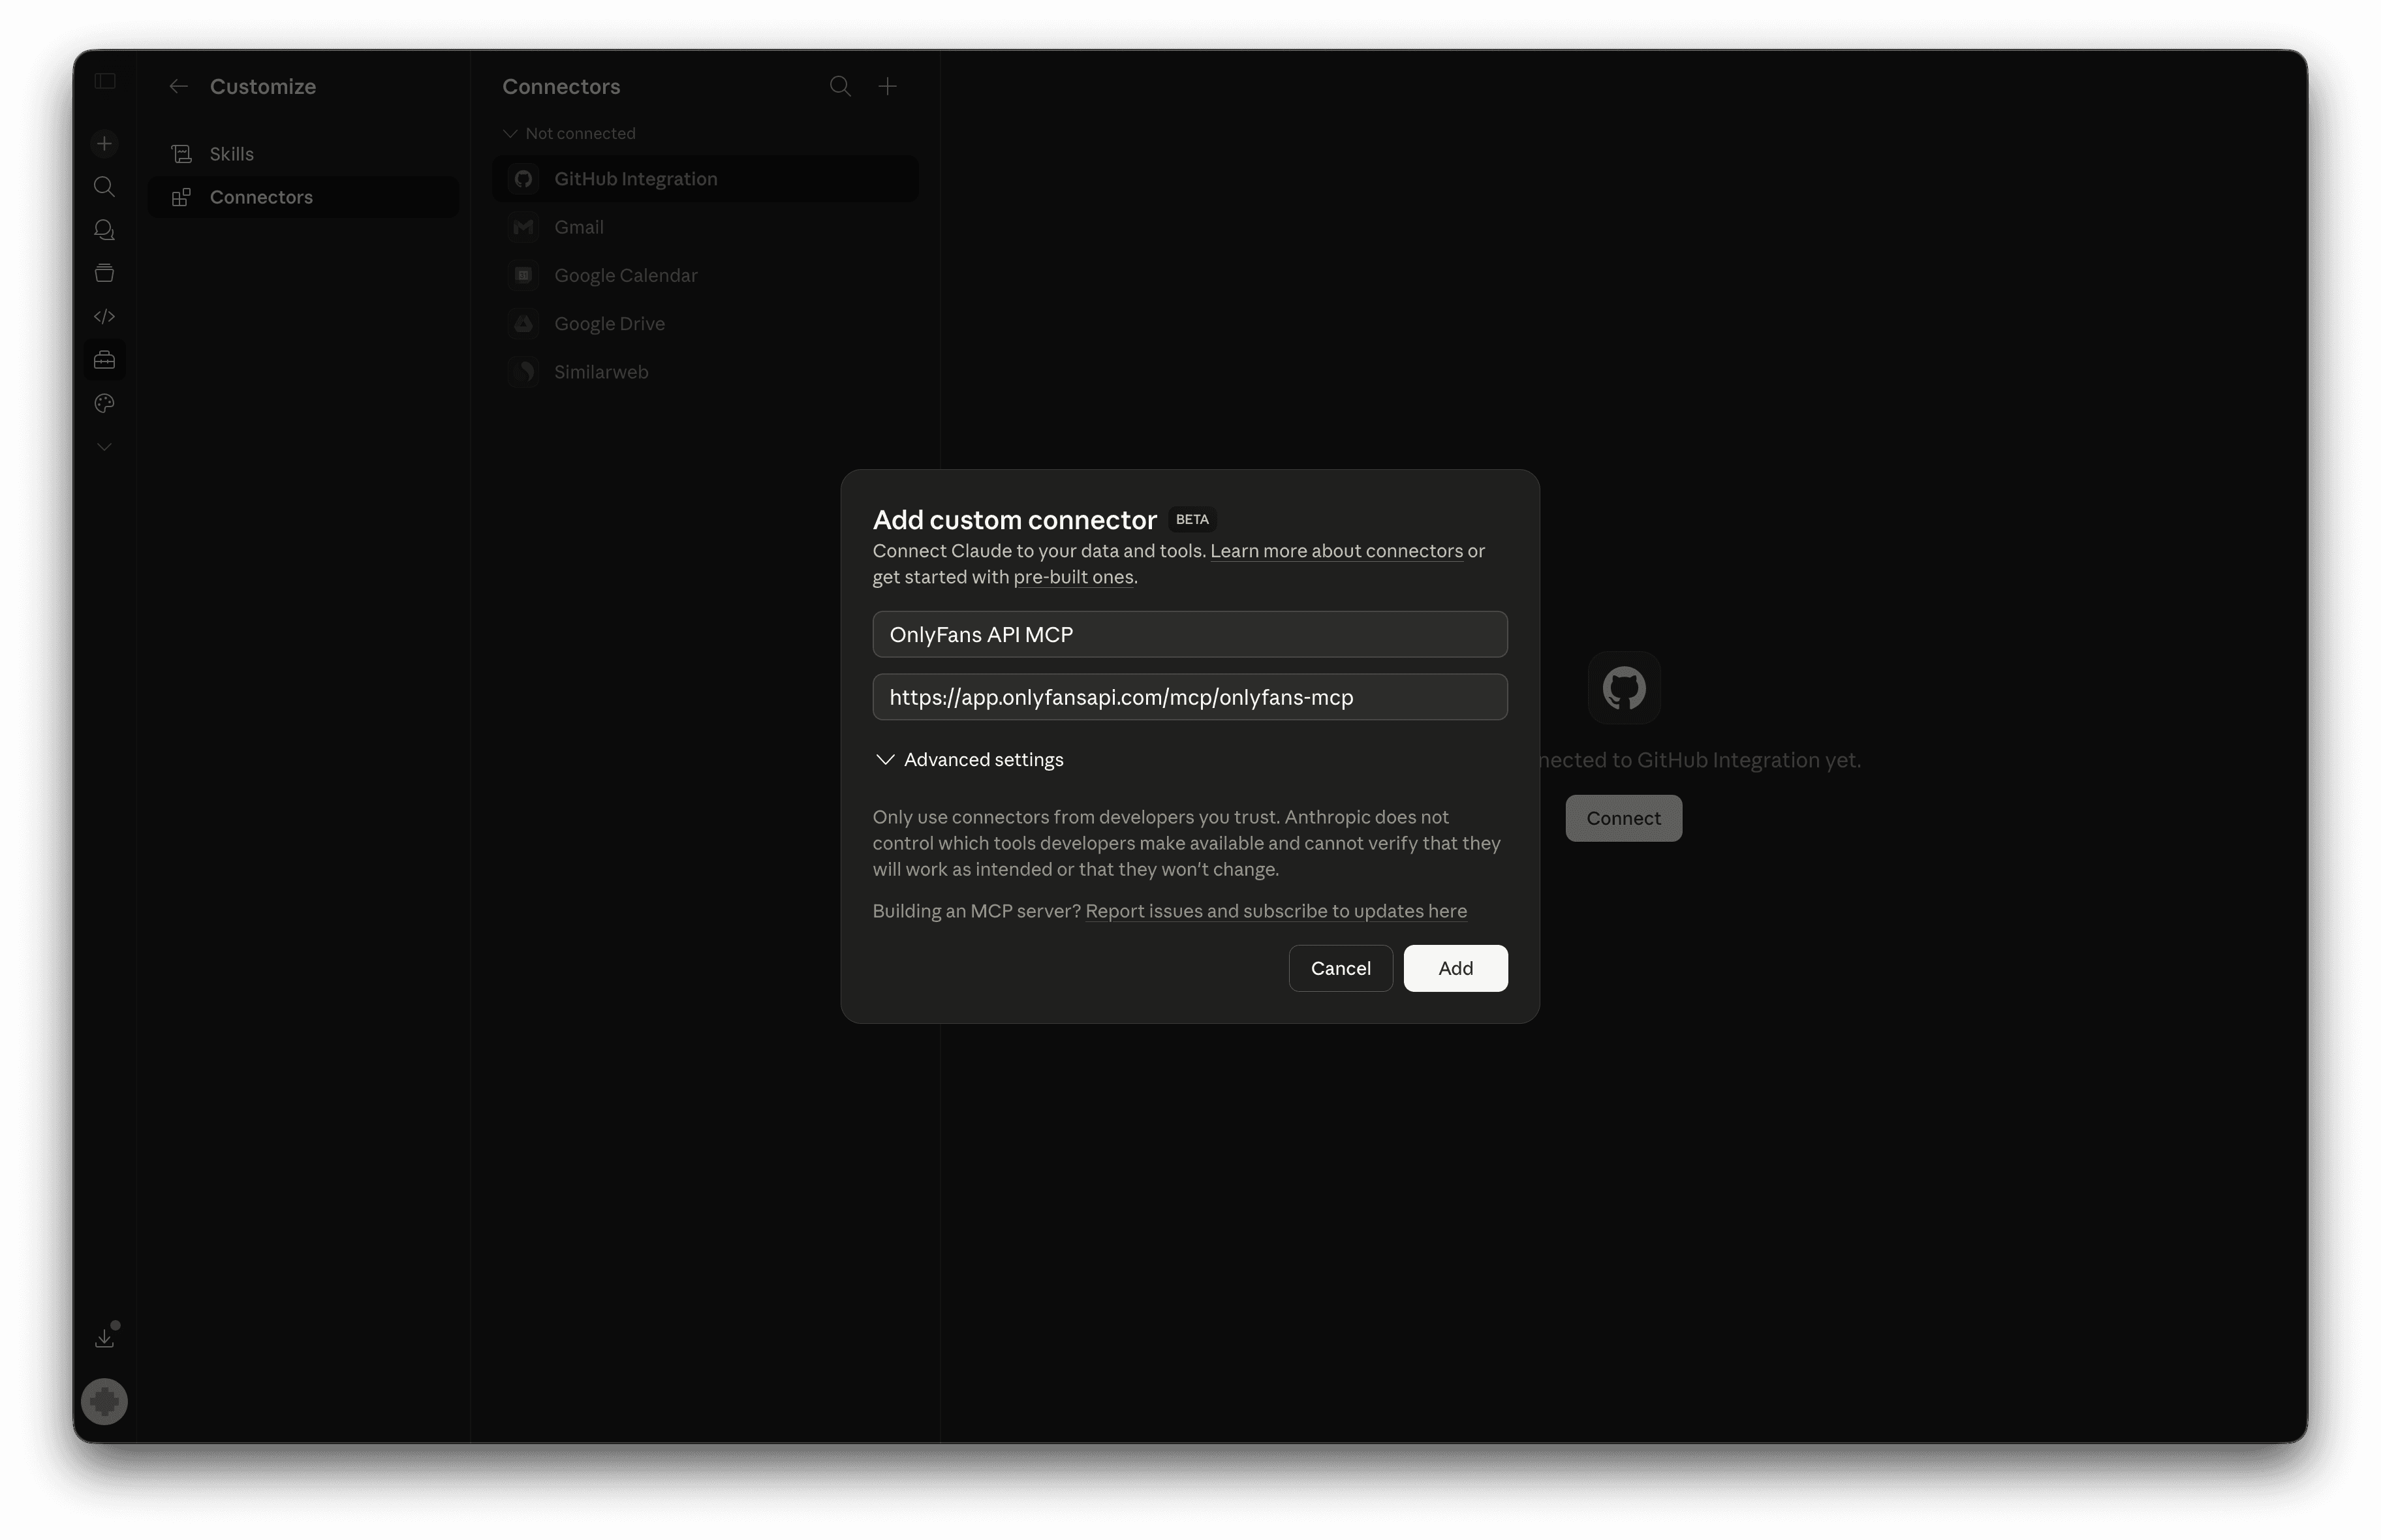Cancel the custom connector dialog
Image resolution: width=2381 pixels, height=1540 pixels.
tap(1340, 968)
